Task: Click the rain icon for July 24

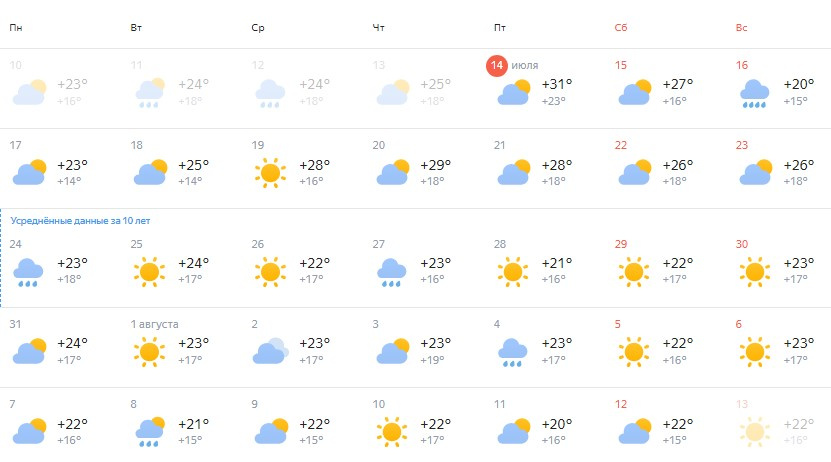Action: point(28,271)
